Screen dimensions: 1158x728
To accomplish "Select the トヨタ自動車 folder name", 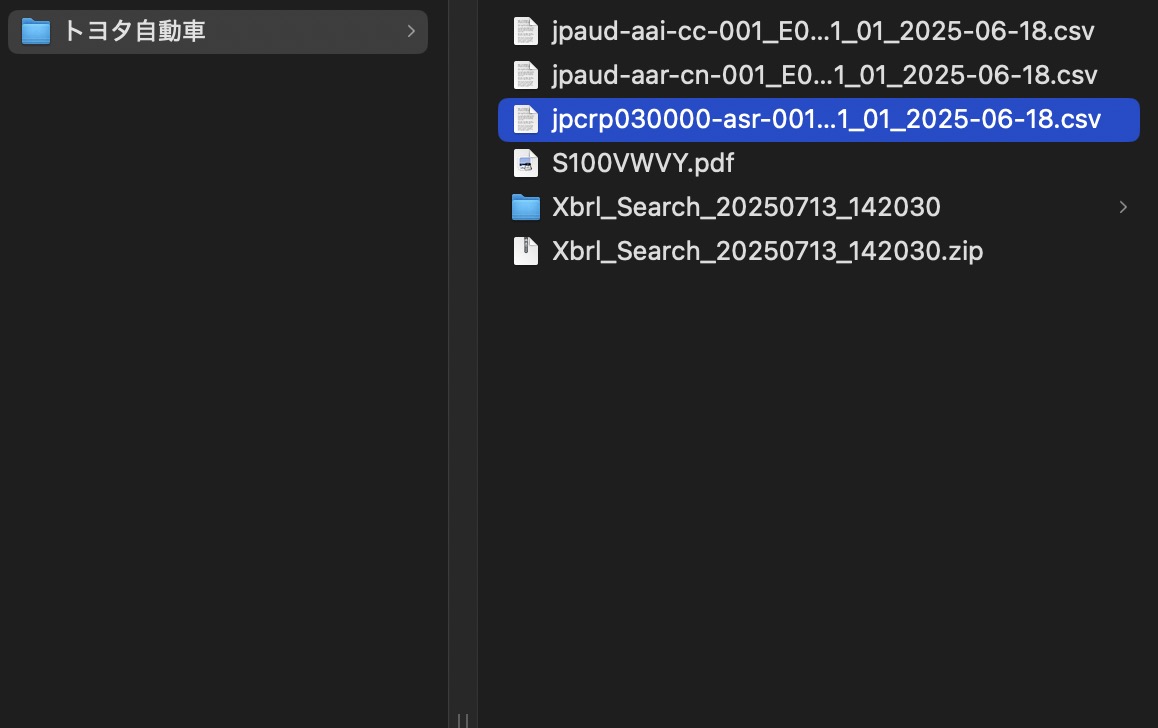I will tap(134, 32).
